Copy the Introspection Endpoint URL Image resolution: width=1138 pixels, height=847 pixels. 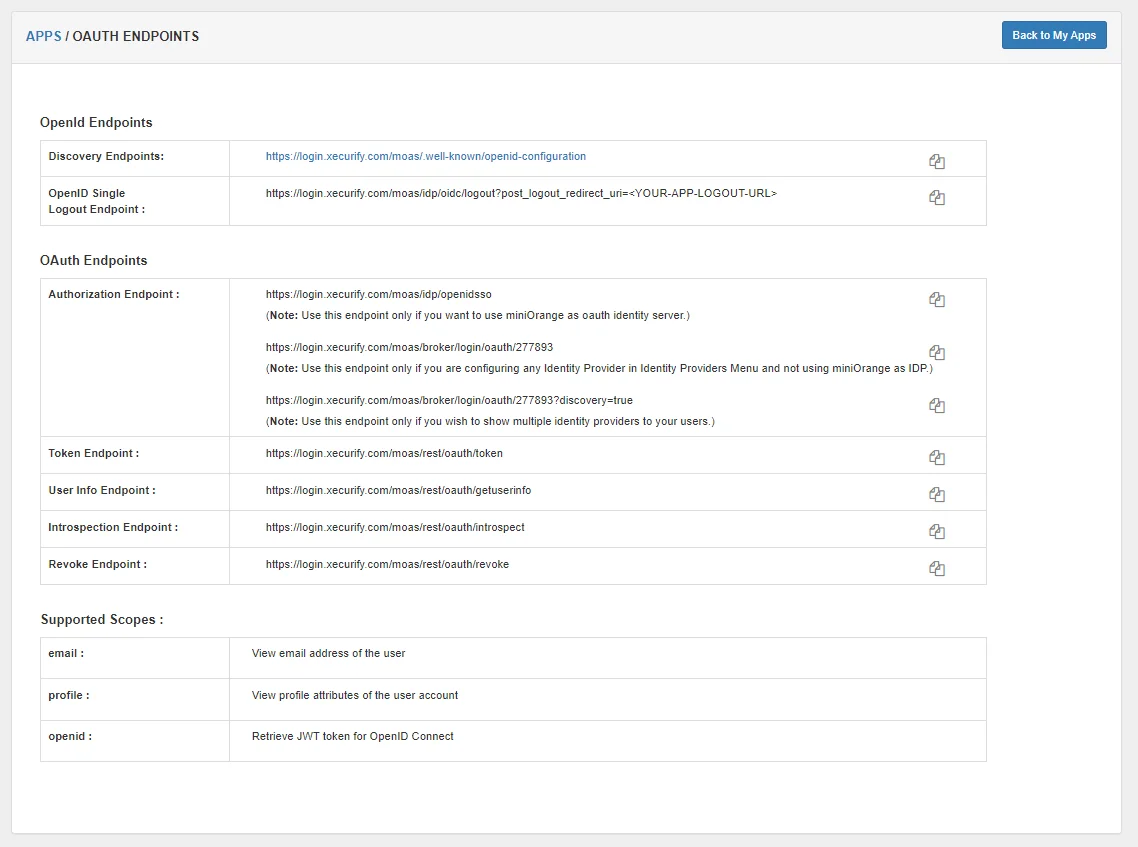[x=937, y=531]
